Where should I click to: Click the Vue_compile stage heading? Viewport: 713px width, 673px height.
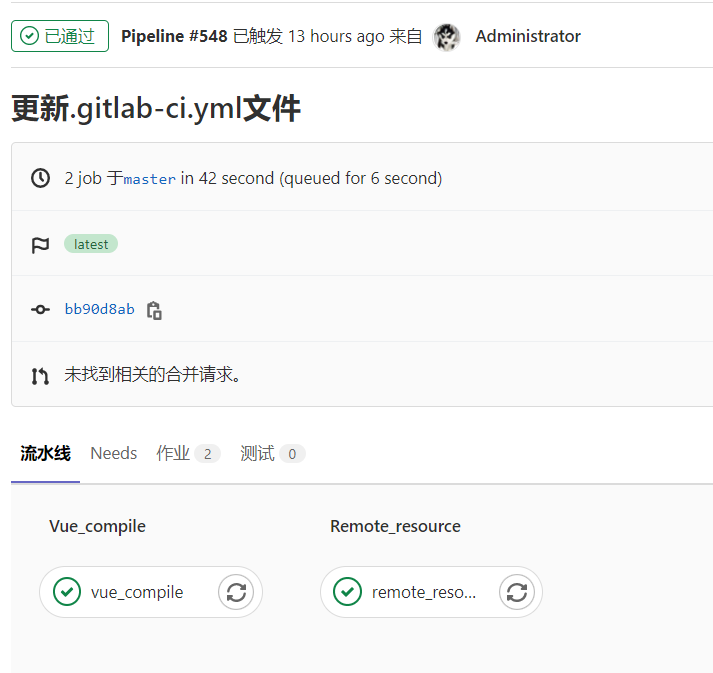(x=97, y=526)
